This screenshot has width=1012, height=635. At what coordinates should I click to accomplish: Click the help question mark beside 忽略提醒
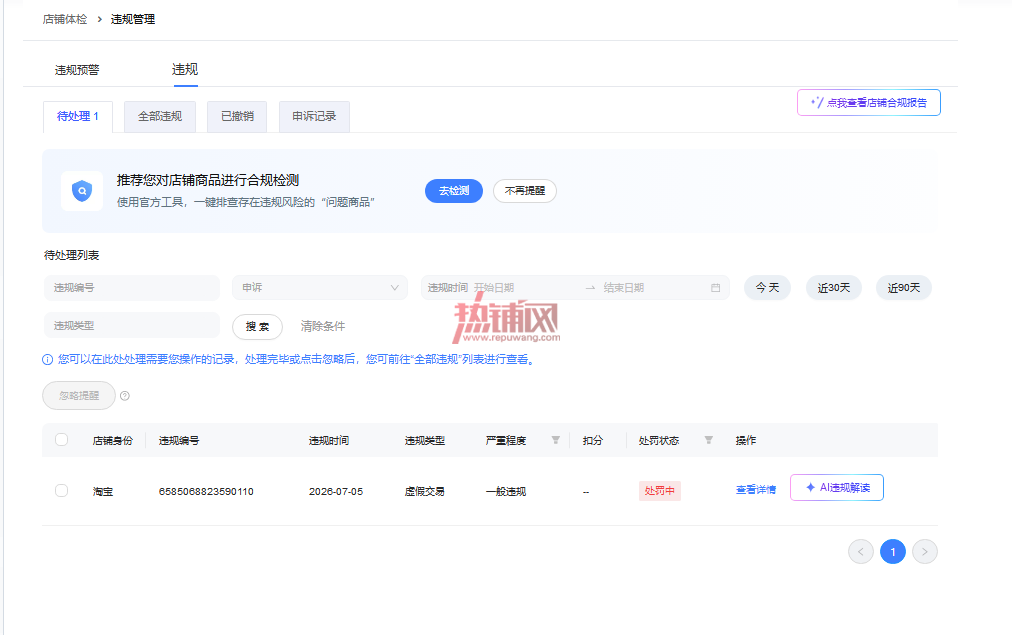point(125,396)
